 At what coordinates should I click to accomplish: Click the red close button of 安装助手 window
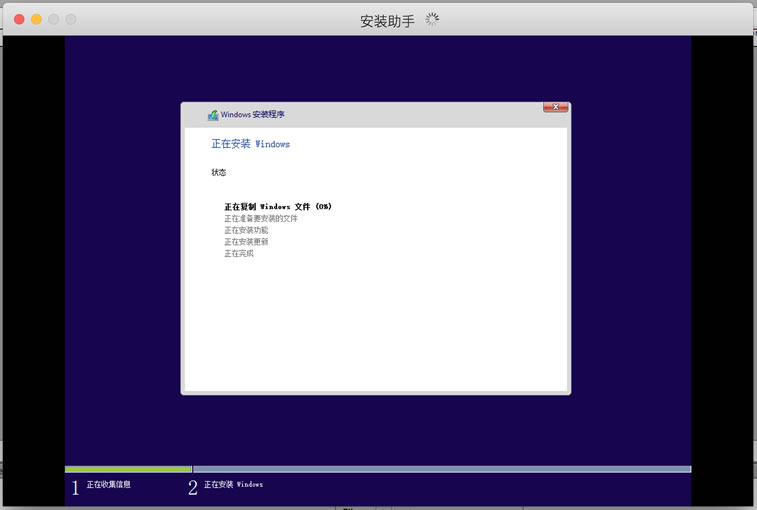(19, 19)
